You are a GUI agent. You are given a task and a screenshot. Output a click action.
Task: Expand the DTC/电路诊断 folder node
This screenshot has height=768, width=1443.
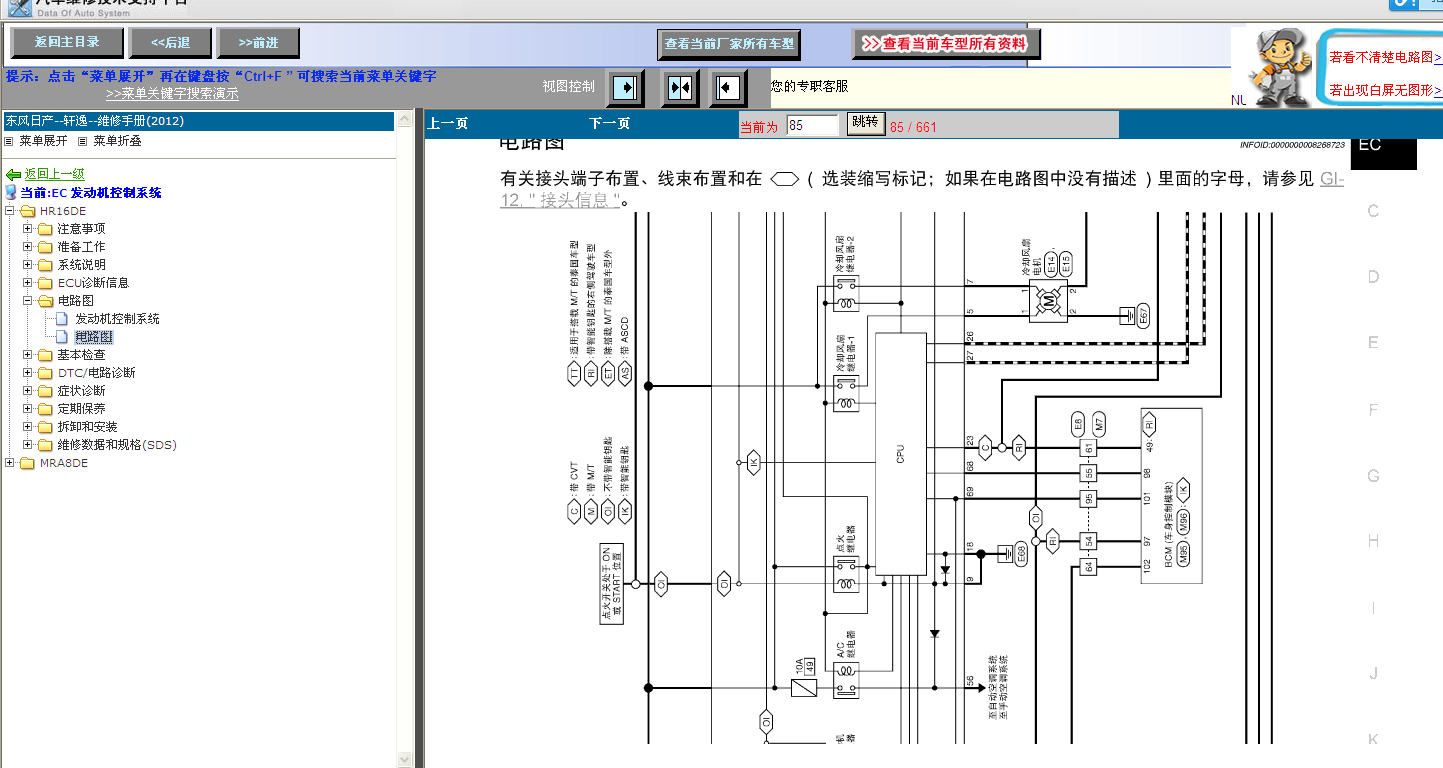28,373
